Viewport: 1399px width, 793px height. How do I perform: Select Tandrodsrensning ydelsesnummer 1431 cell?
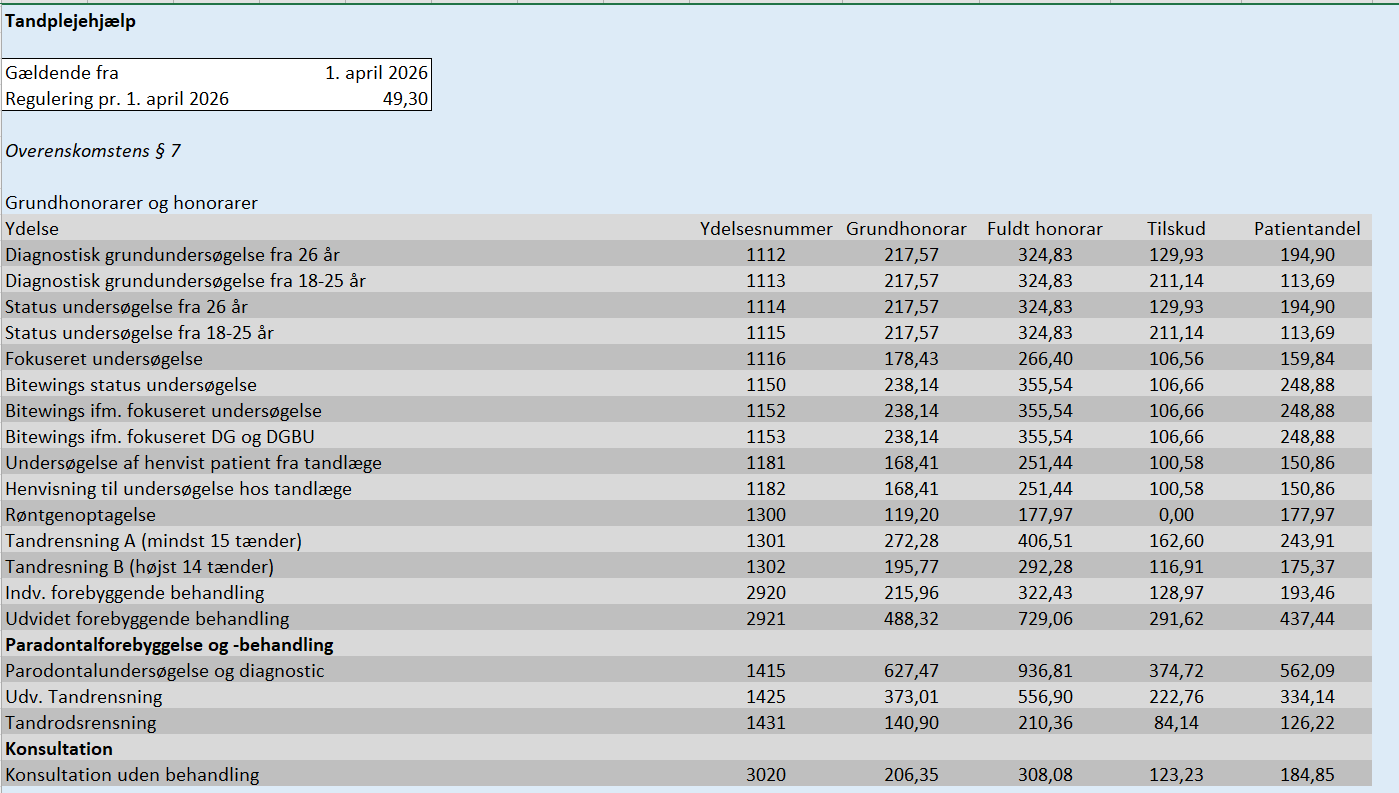[x=766, y=723]
